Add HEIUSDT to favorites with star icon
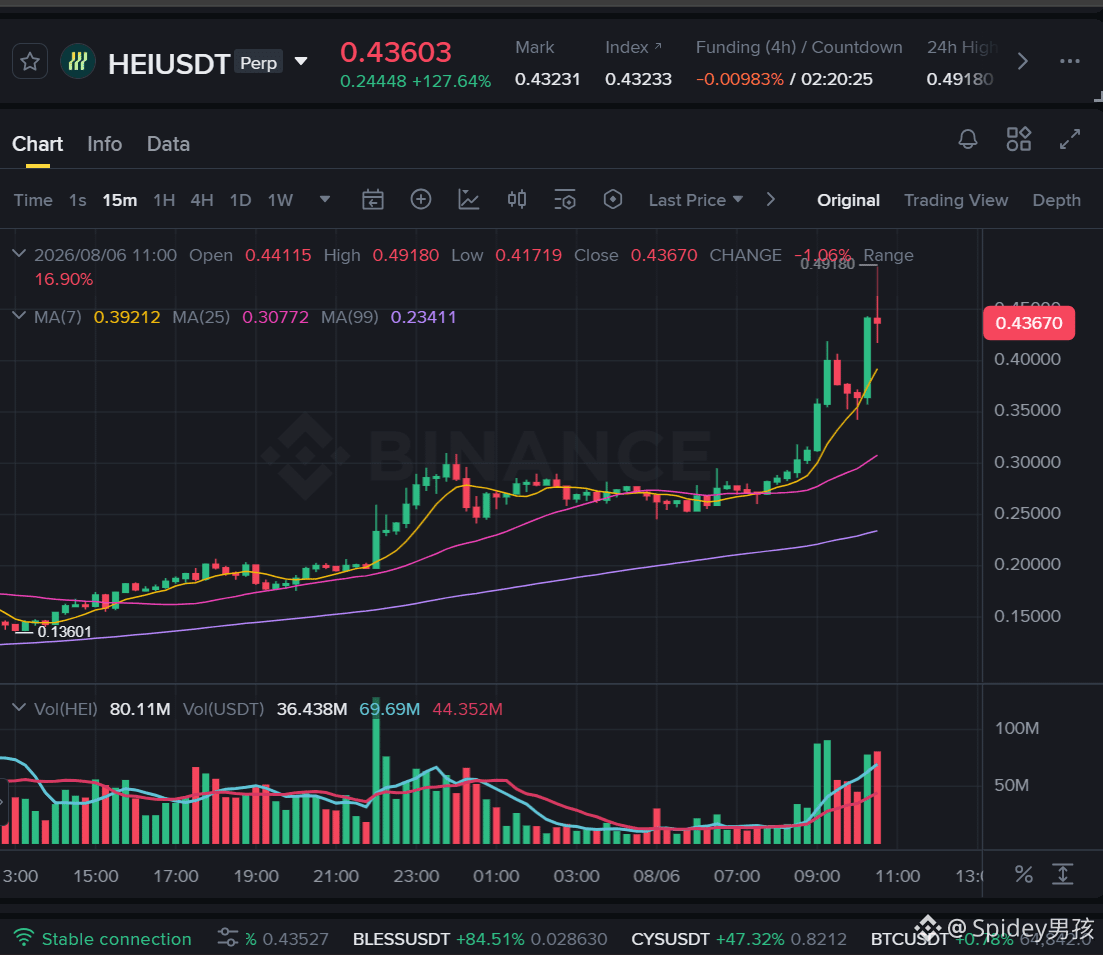The height and width of the screenshot is (955, 1103). click(x=30, y=62)
